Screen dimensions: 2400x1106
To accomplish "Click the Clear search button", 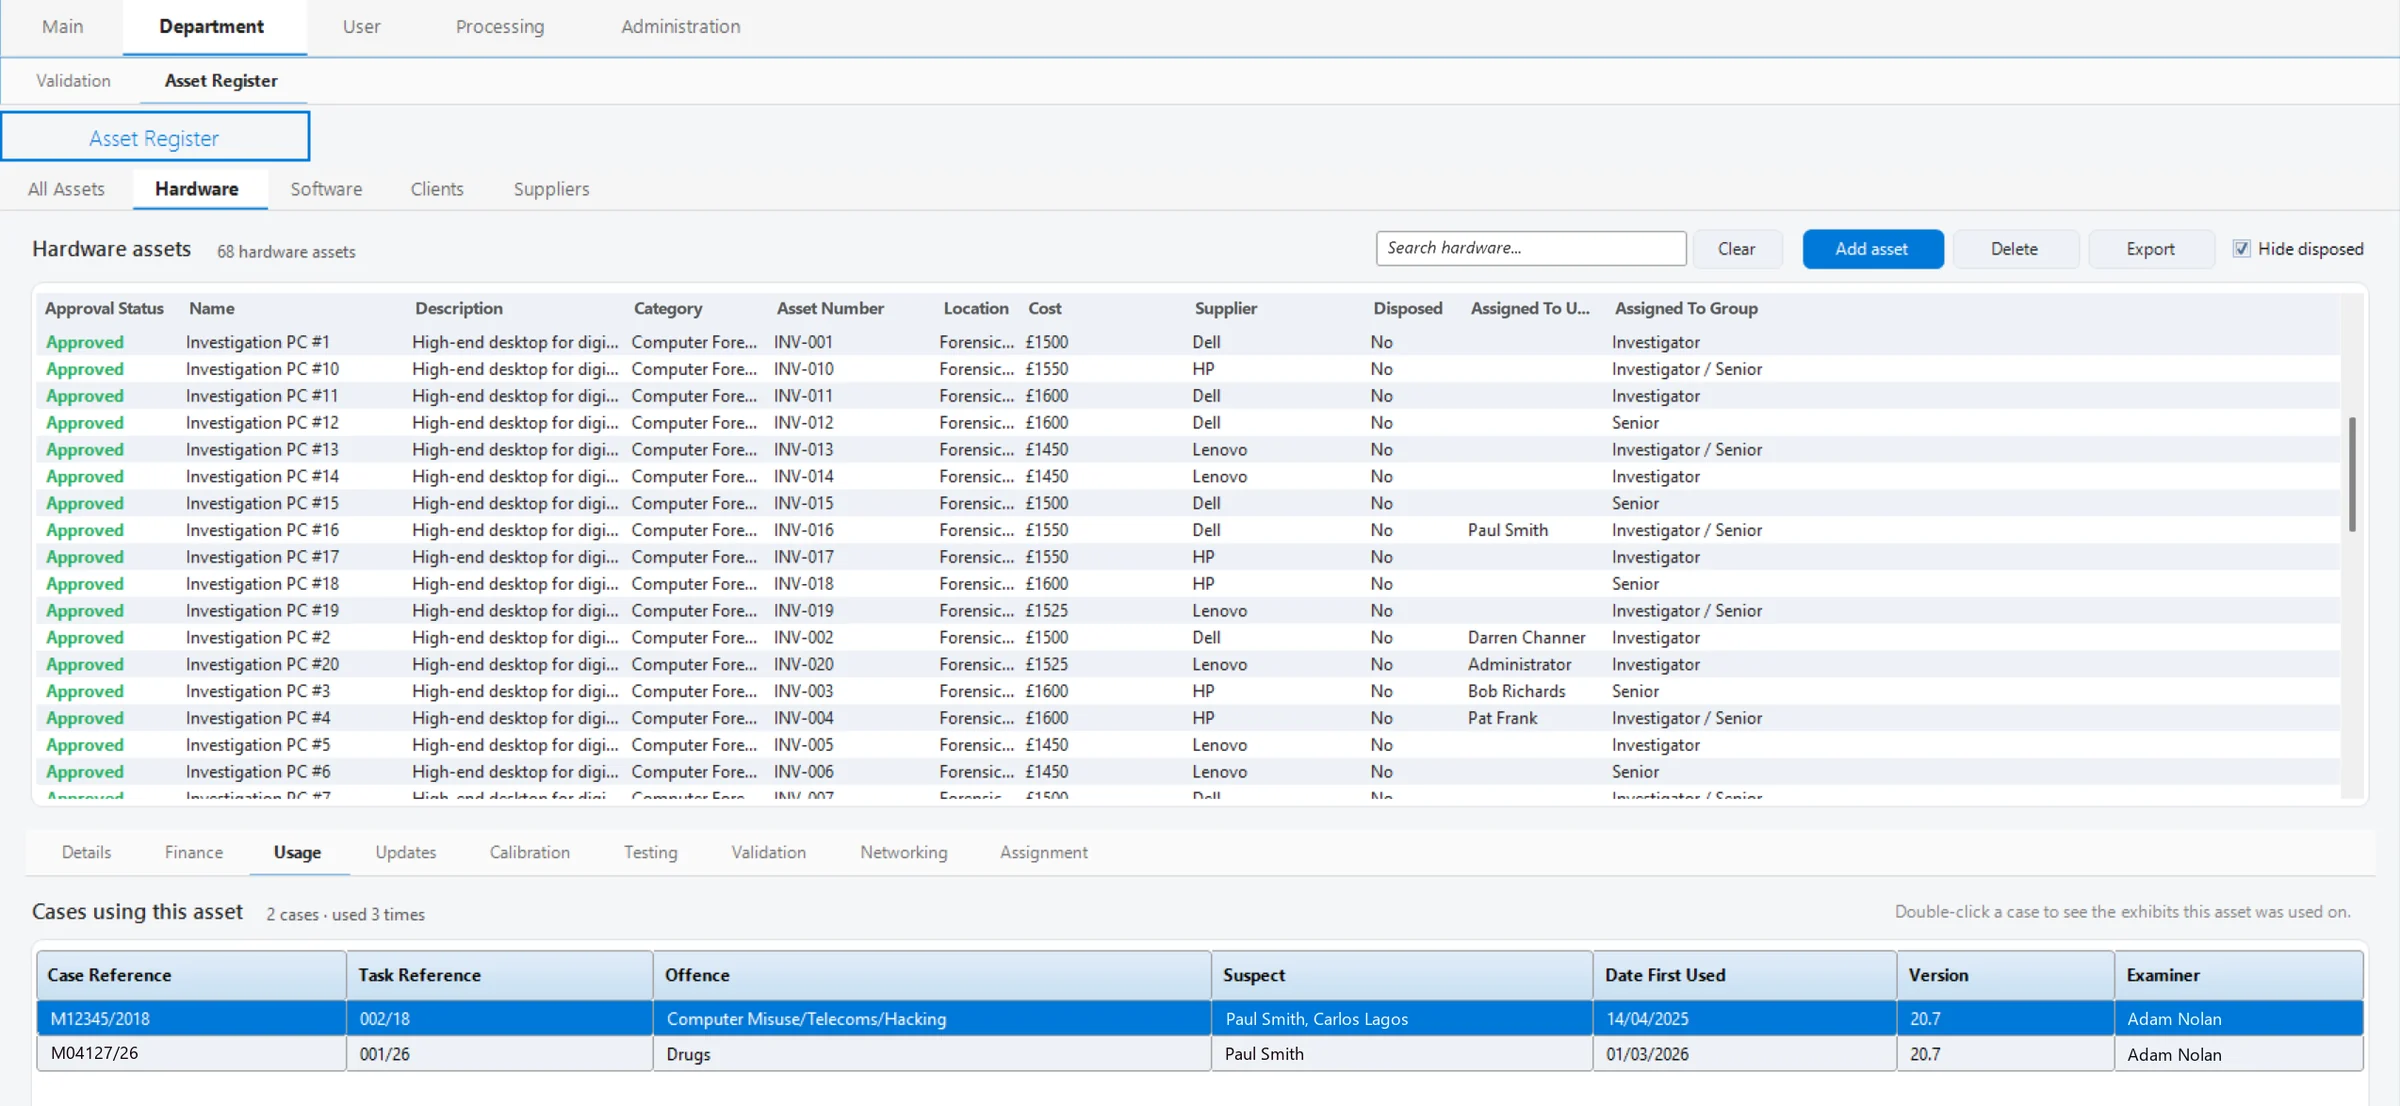I will pyautogui.click(x=1736, y=249).
